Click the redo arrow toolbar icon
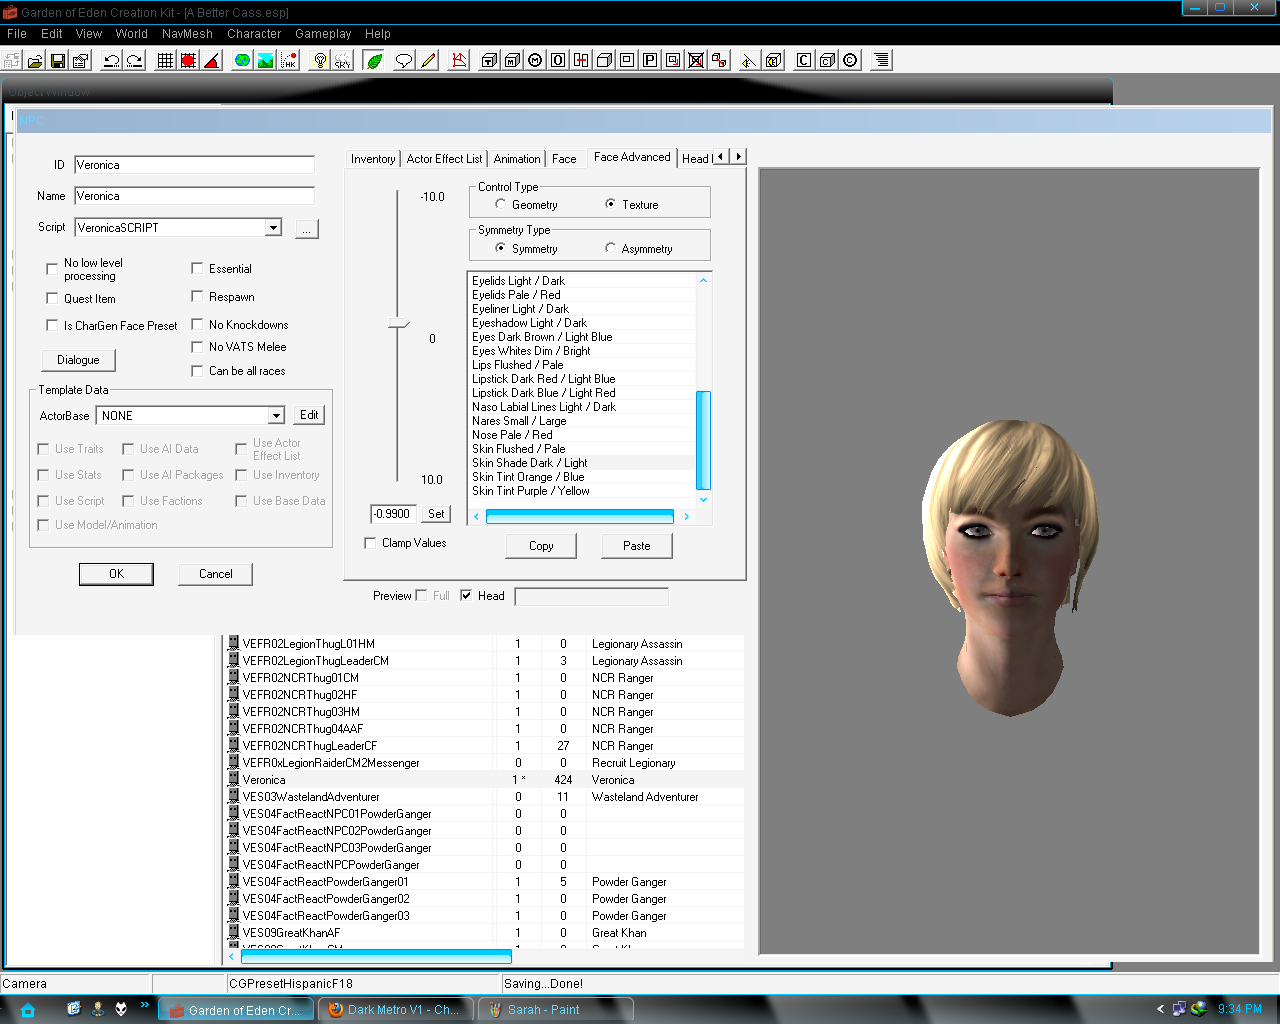This screenshot has width=1280, height=1024. click(135, 61)
